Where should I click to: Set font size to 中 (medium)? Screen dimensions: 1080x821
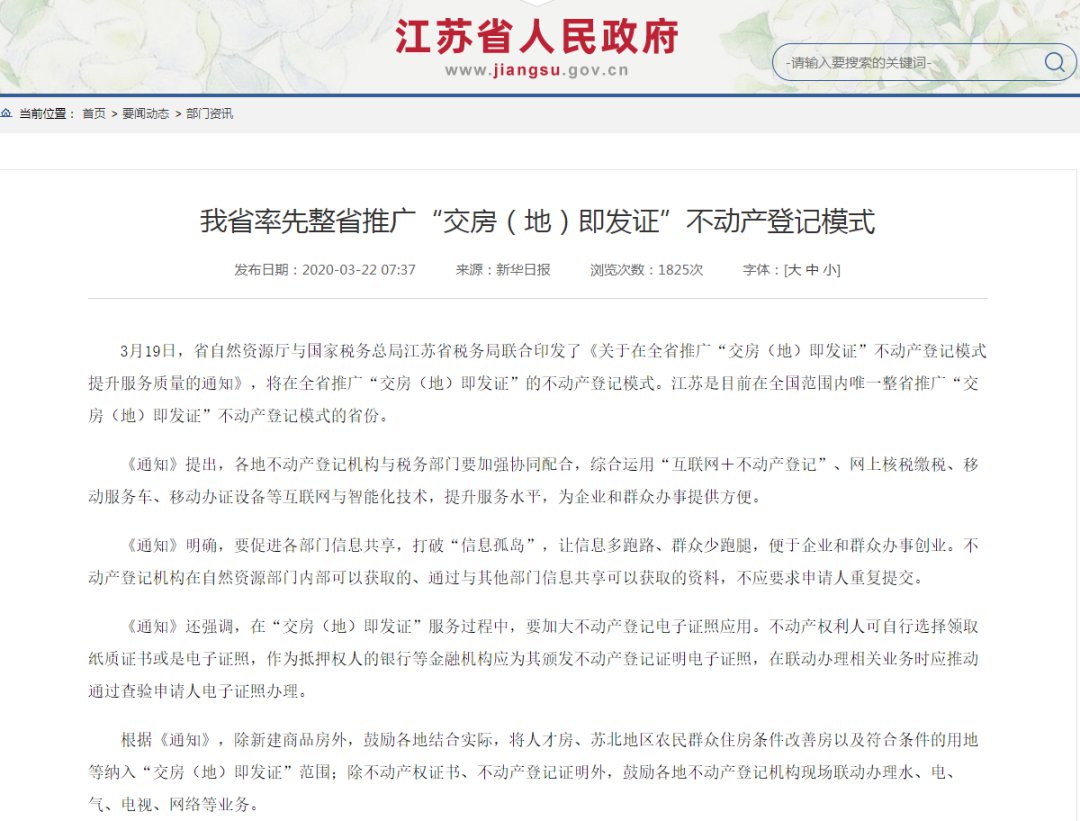[812, 270]
